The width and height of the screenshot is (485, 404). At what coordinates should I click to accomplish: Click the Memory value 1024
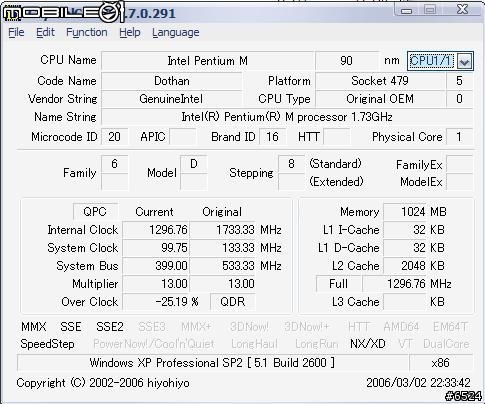click(405, 212)
